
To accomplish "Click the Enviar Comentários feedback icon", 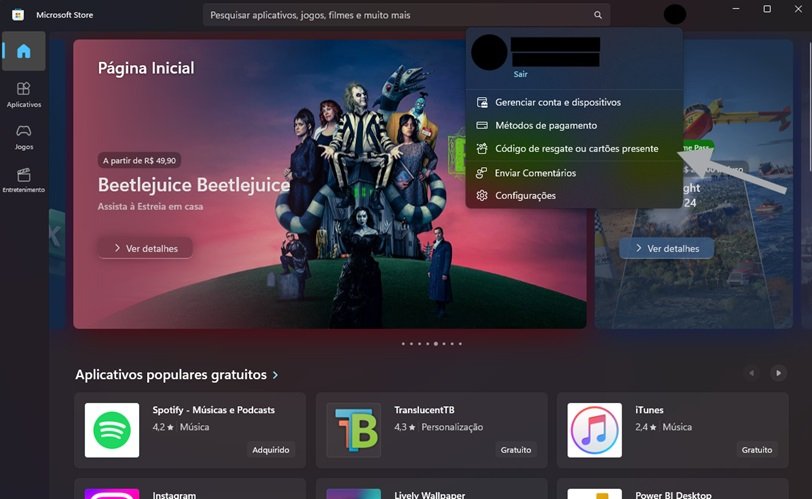I will point(482,173).
